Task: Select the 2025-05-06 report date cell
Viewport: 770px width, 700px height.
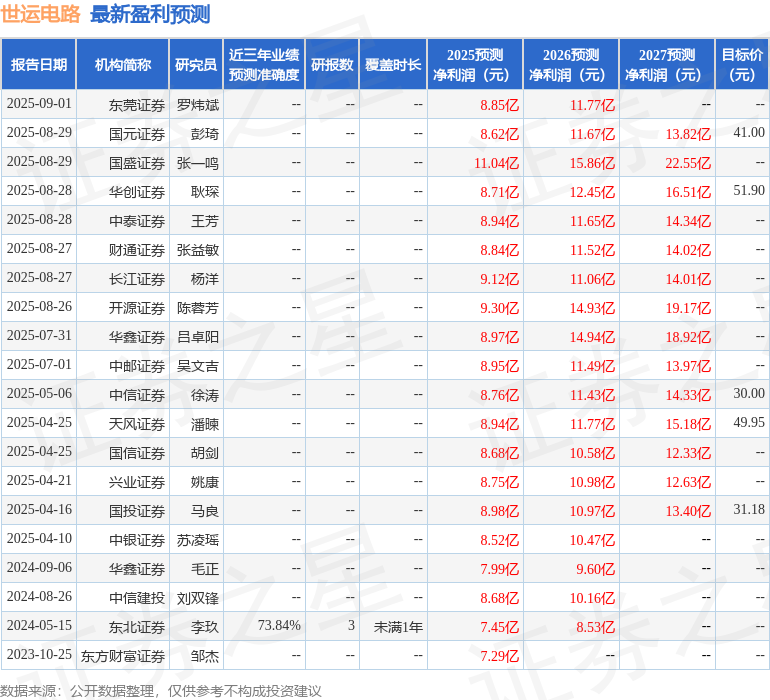Action: 39,393
